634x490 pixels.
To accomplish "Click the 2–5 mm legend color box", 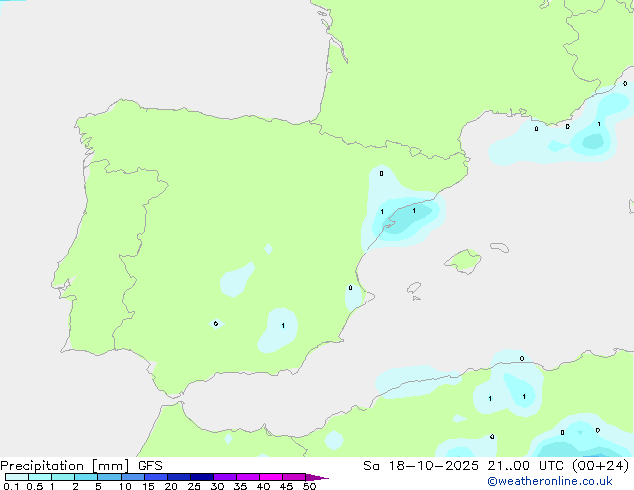I will tap(86, 477).
